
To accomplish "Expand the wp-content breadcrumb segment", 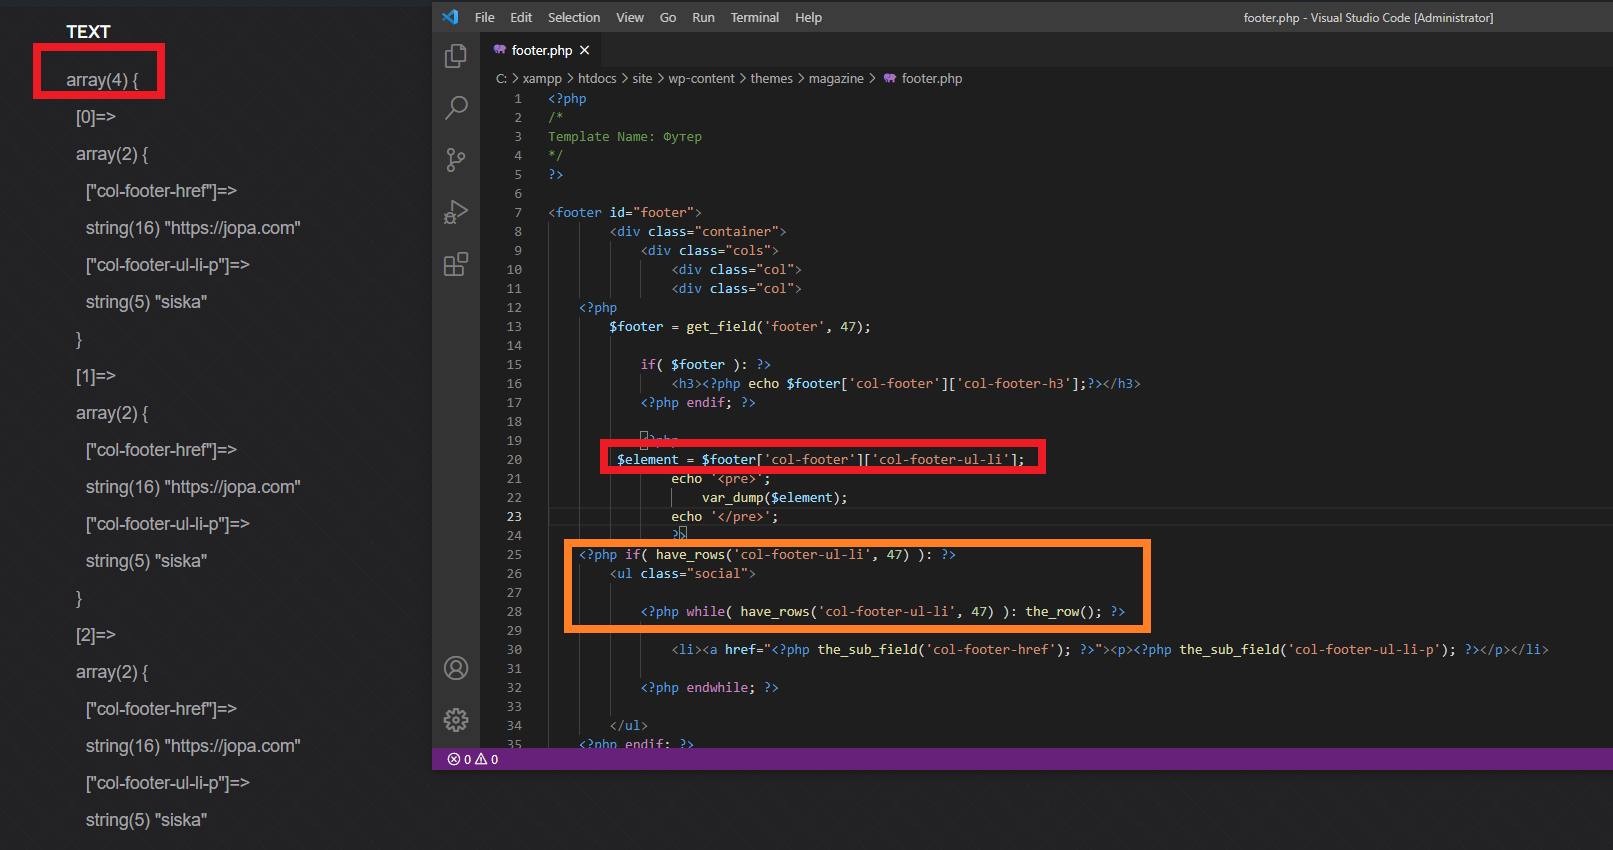I will pyautogui.click(x=701, y=78).
